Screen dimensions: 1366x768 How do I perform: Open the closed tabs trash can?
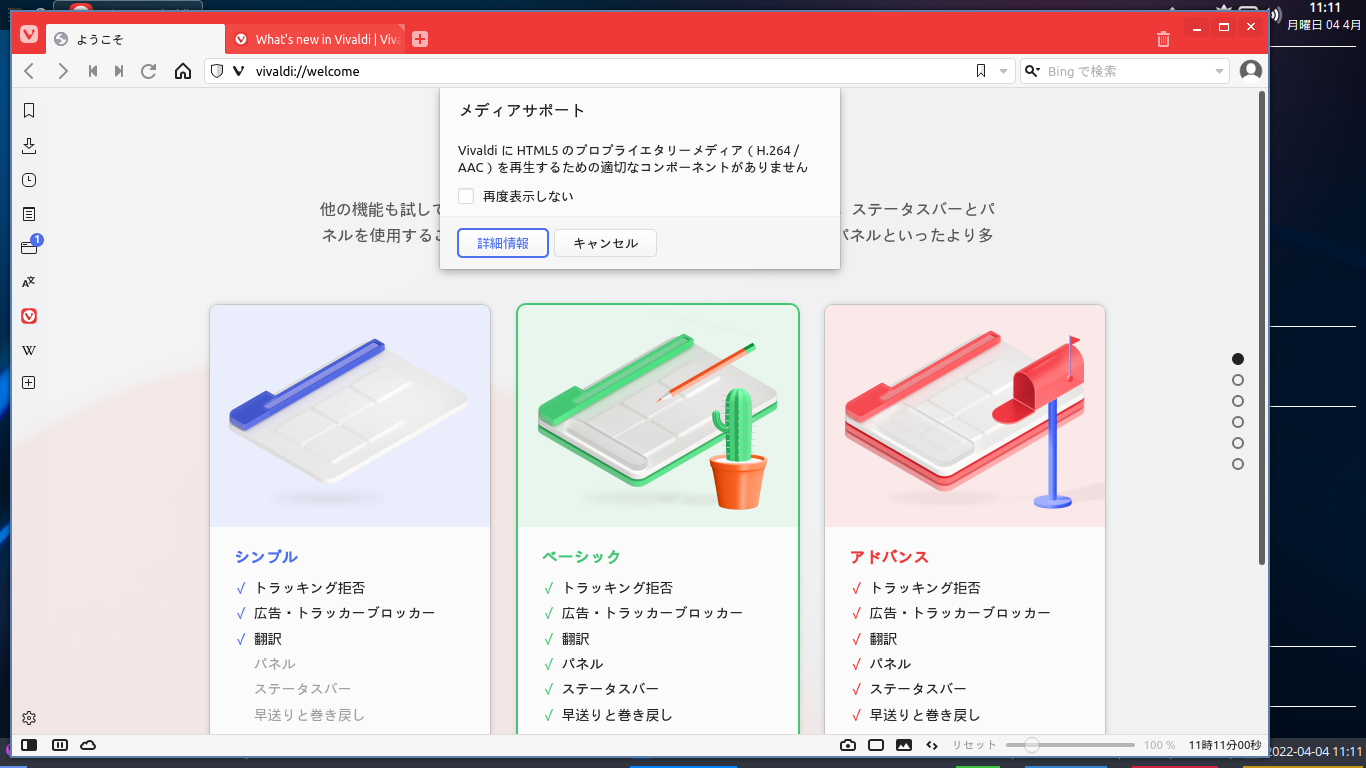tap(1163, 39)
